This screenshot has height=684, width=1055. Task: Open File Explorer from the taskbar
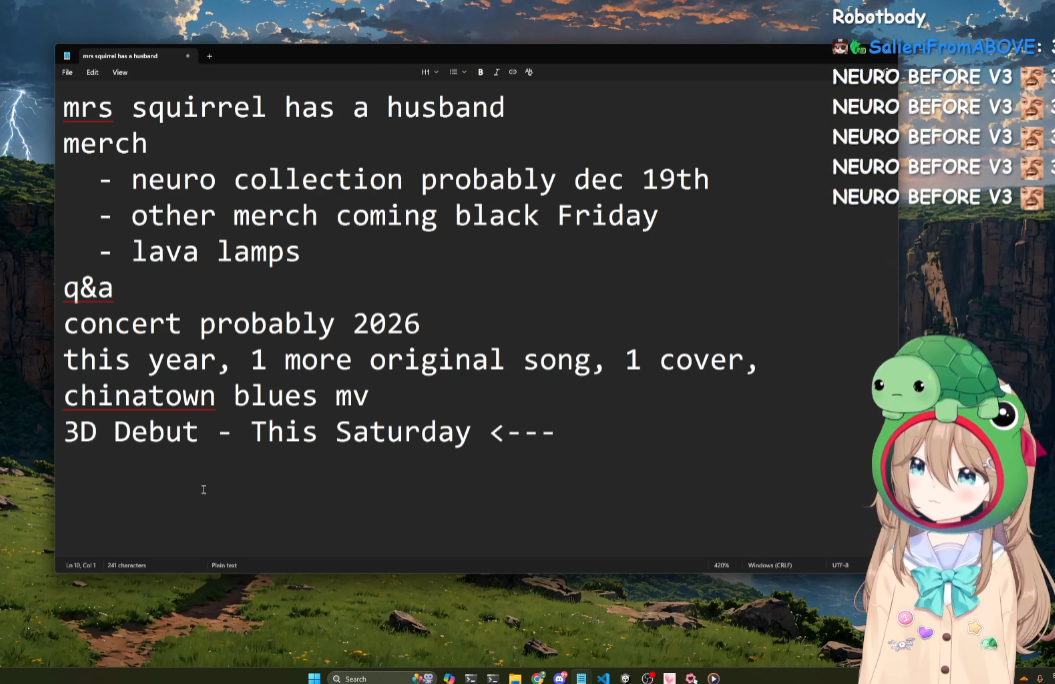click(x=515, y=679)
